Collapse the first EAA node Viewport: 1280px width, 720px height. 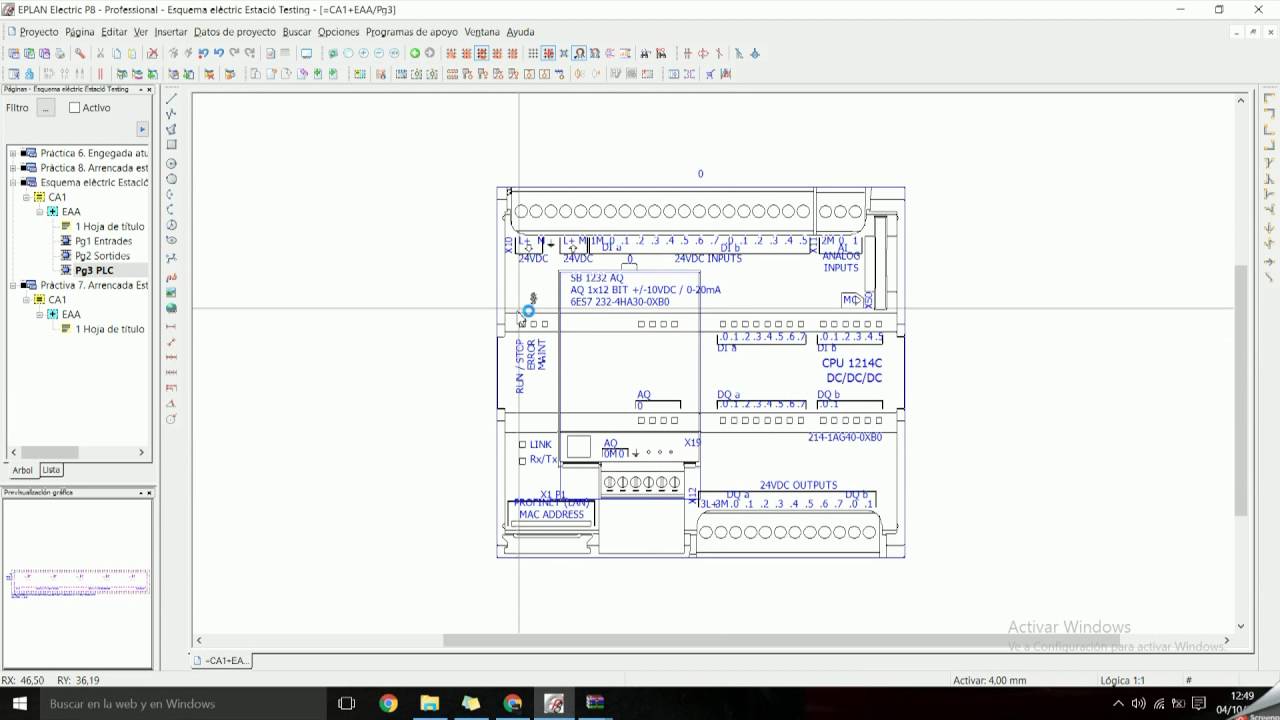(x=40, y=212)
